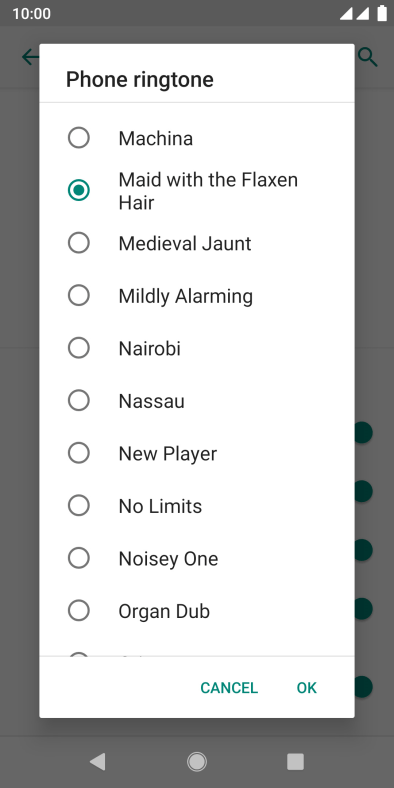Tap the battery status icon
The height and width of the screenshot is (788, 394).
point(382,14)
